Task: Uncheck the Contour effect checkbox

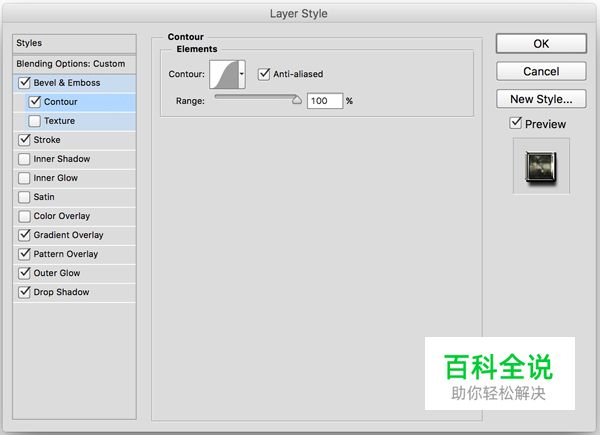Action: (34, 102)
